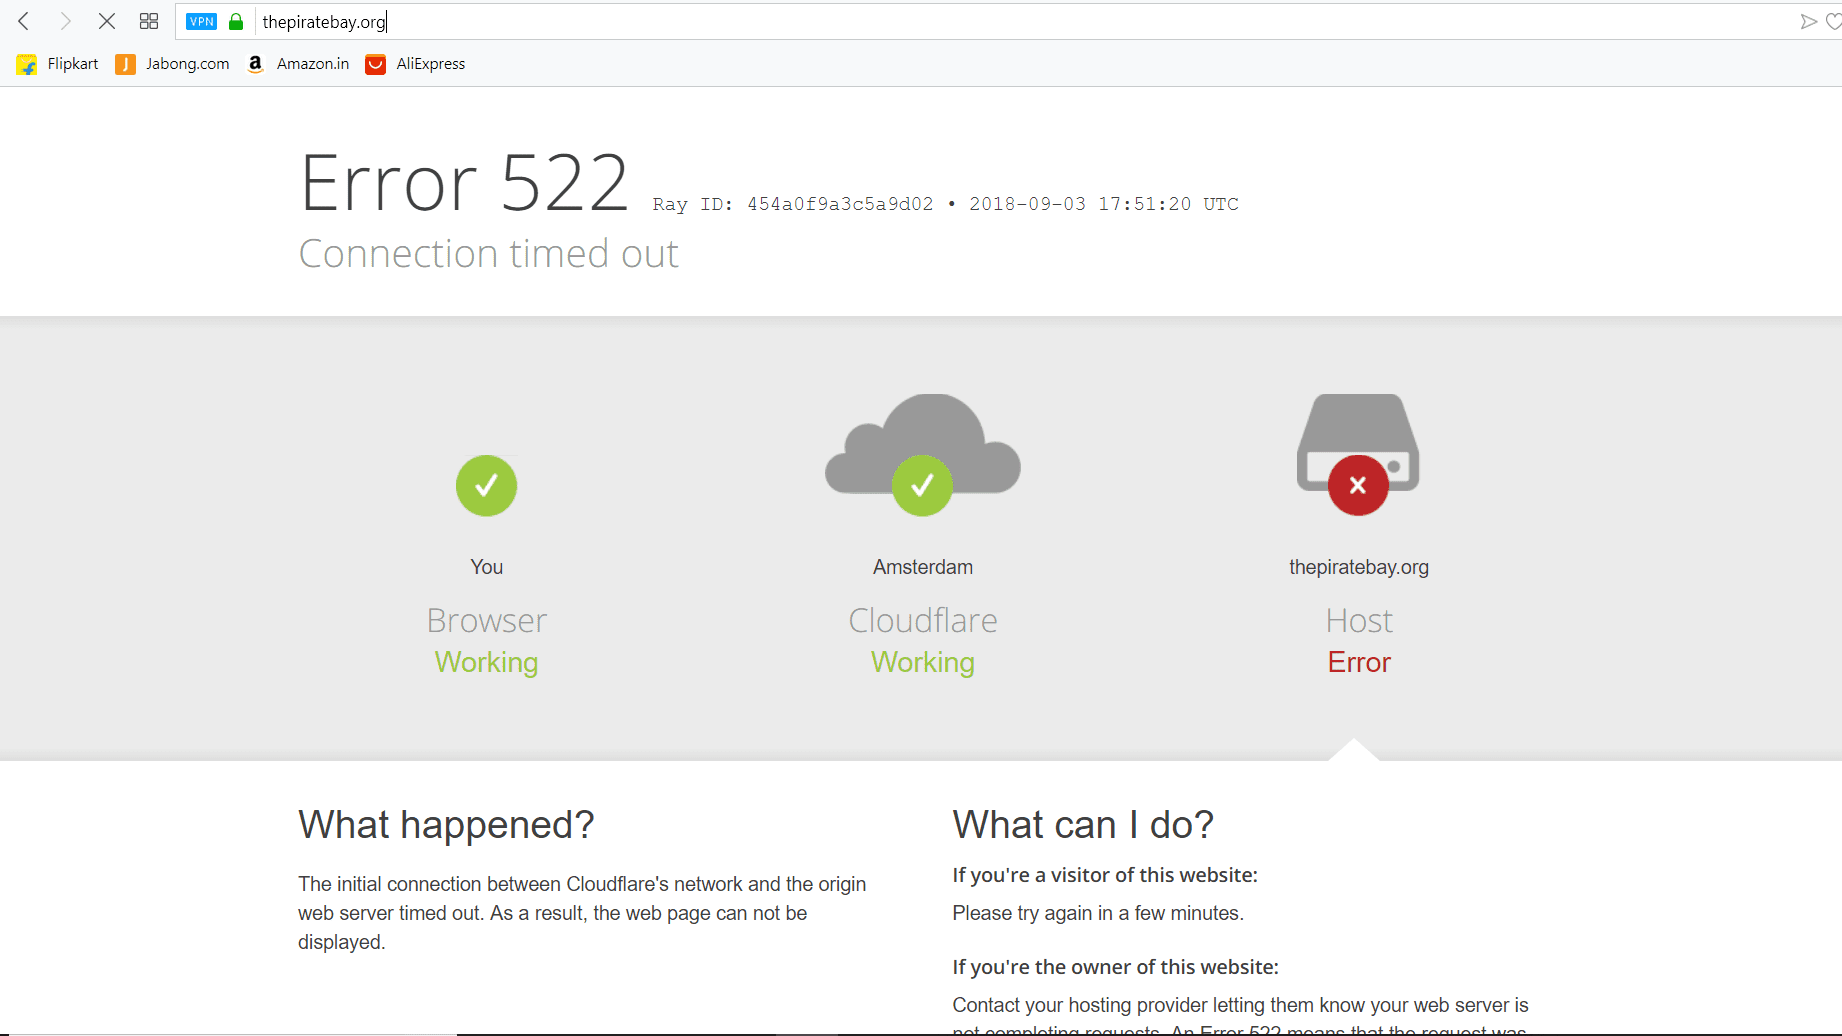
Task: Click the green checkmark above You
Action: click(x=486, y=485)
